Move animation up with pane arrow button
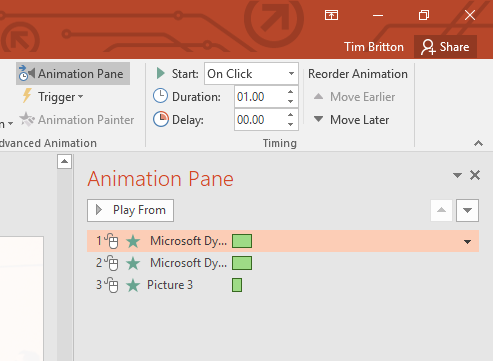Image resolution: width=493 pixels, height=361 pixels. click(x=441, y=210)
